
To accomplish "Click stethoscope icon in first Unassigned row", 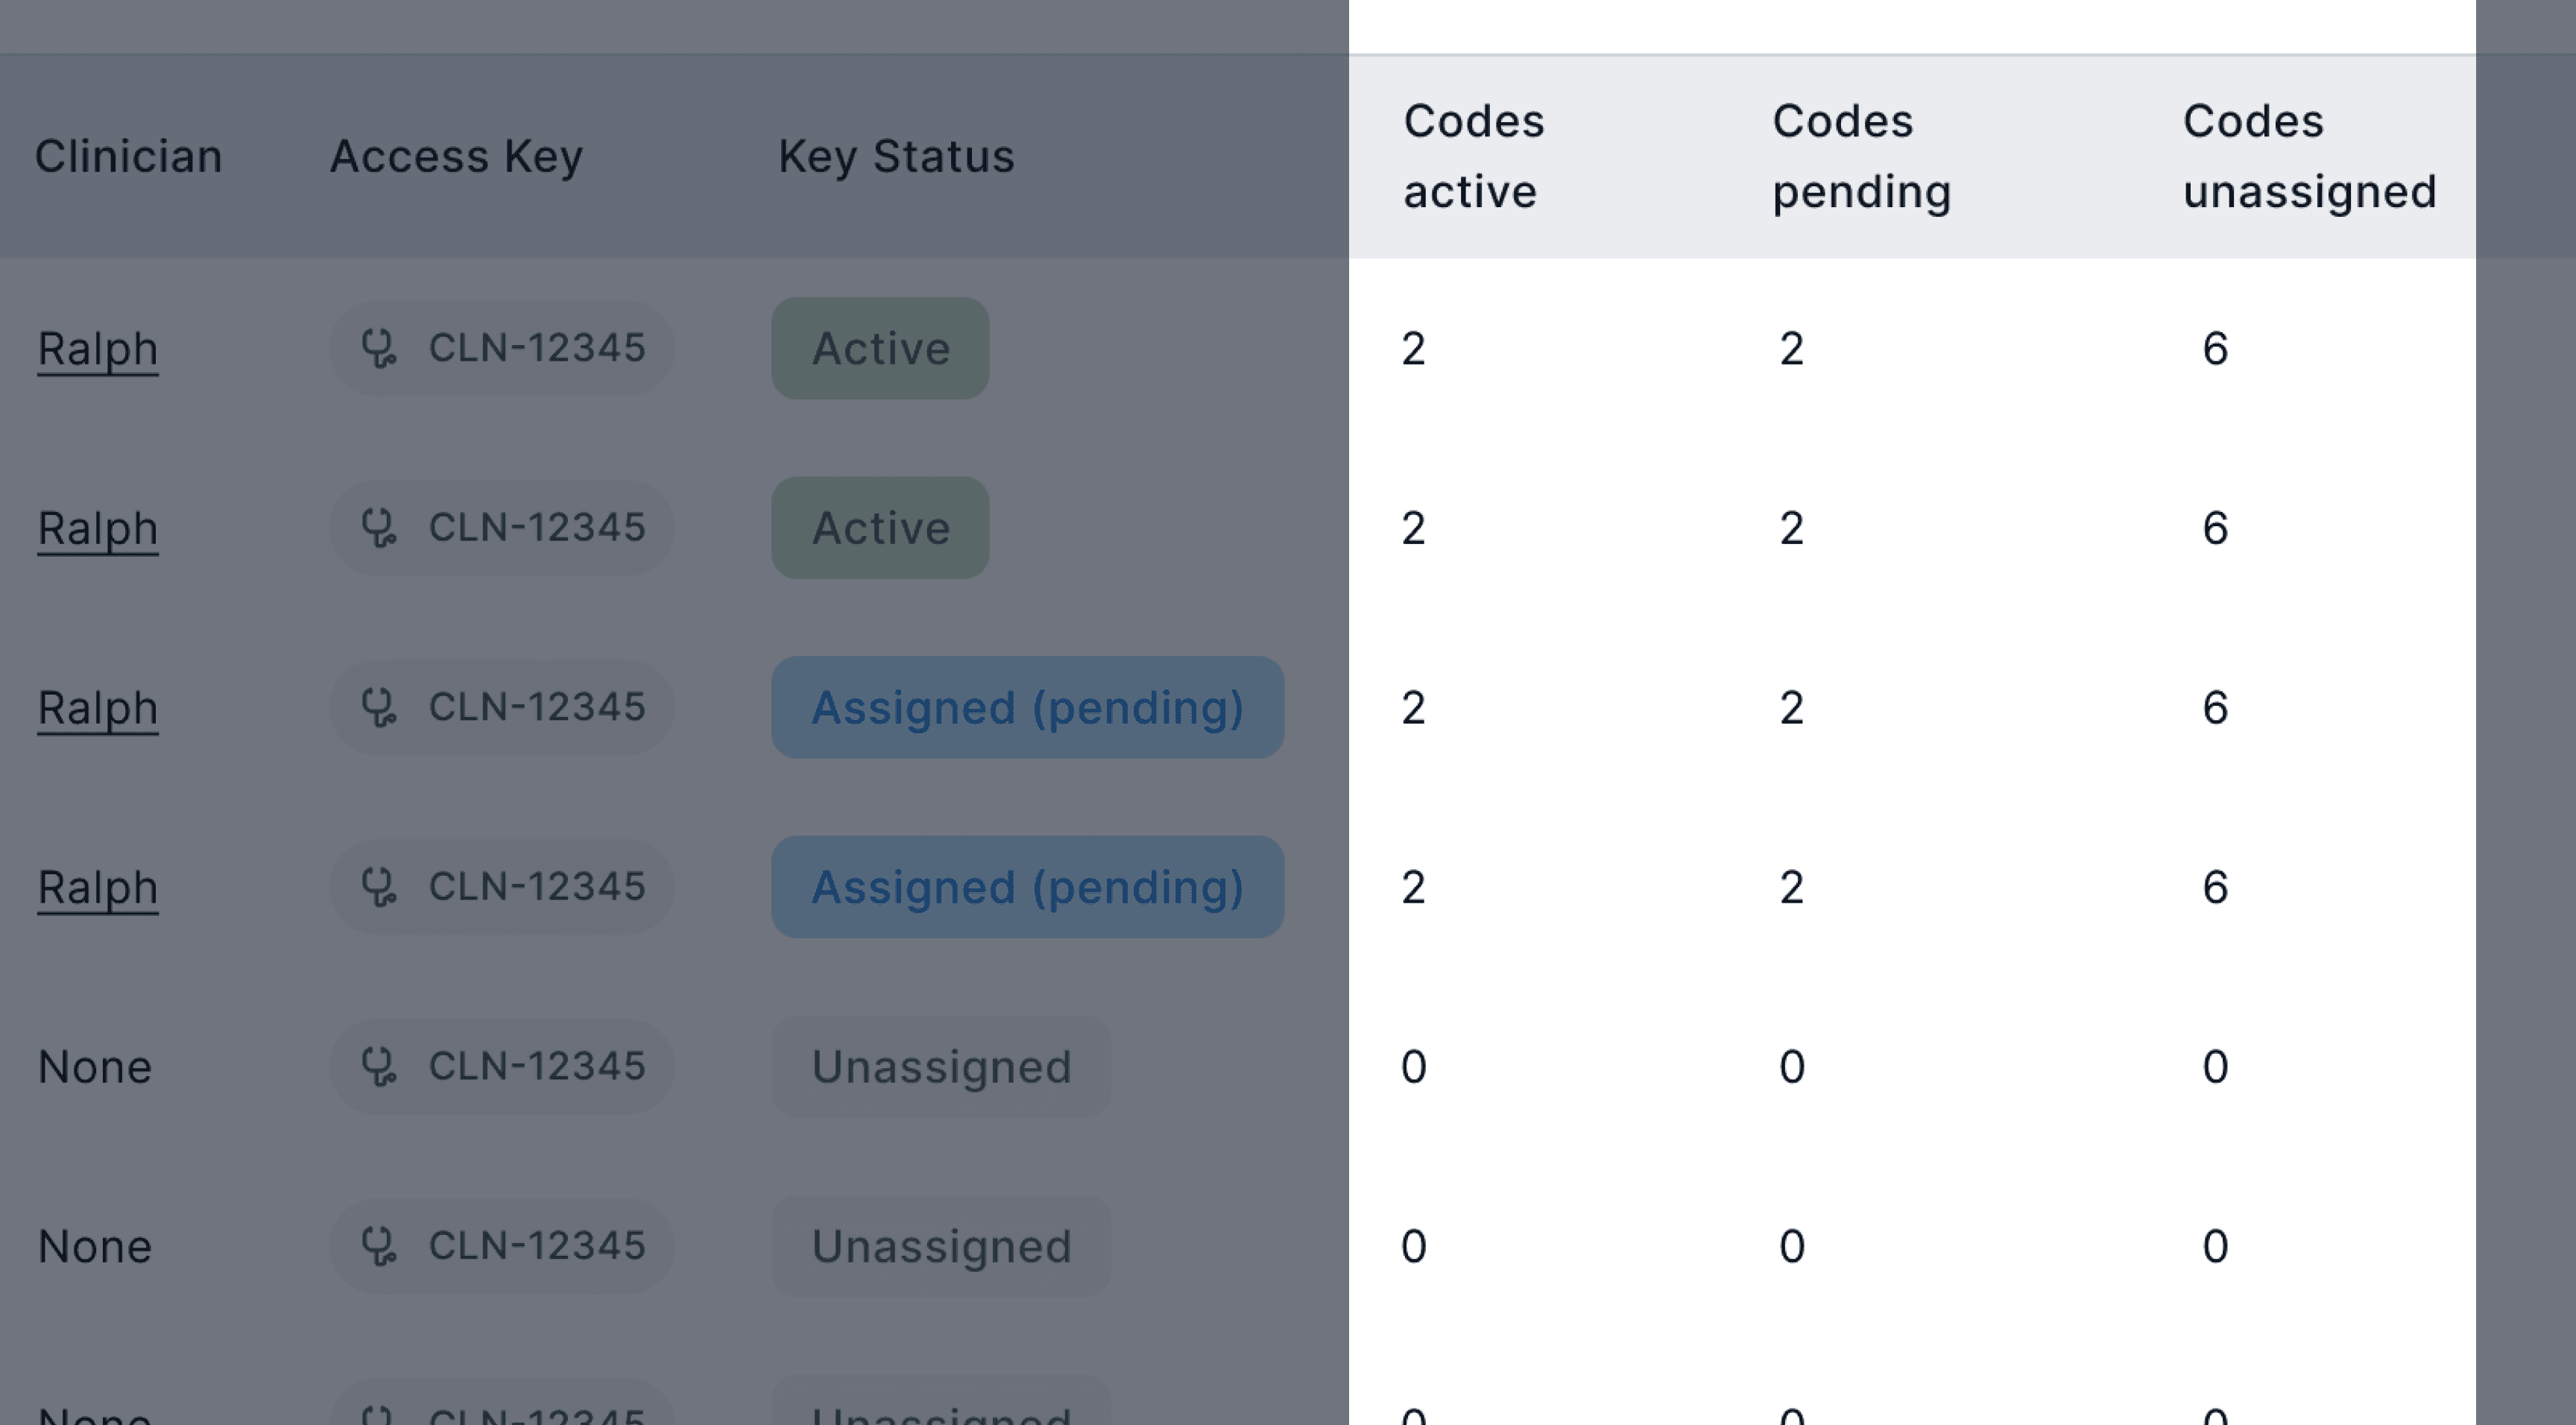I will click(378, 1066).
